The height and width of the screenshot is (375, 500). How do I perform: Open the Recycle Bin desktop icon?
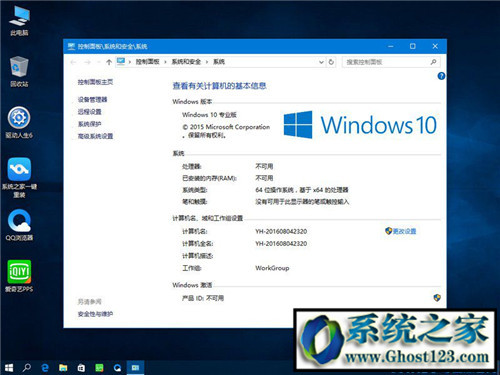point(19,71)
